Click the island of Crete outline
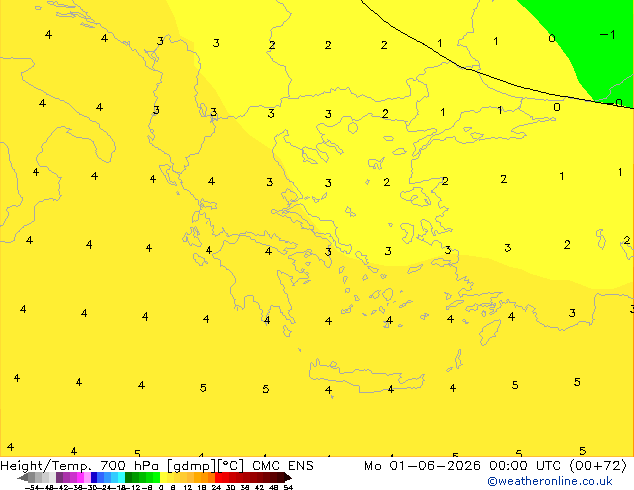This screenshot has width=634, height=490. (x=366, y=376)
